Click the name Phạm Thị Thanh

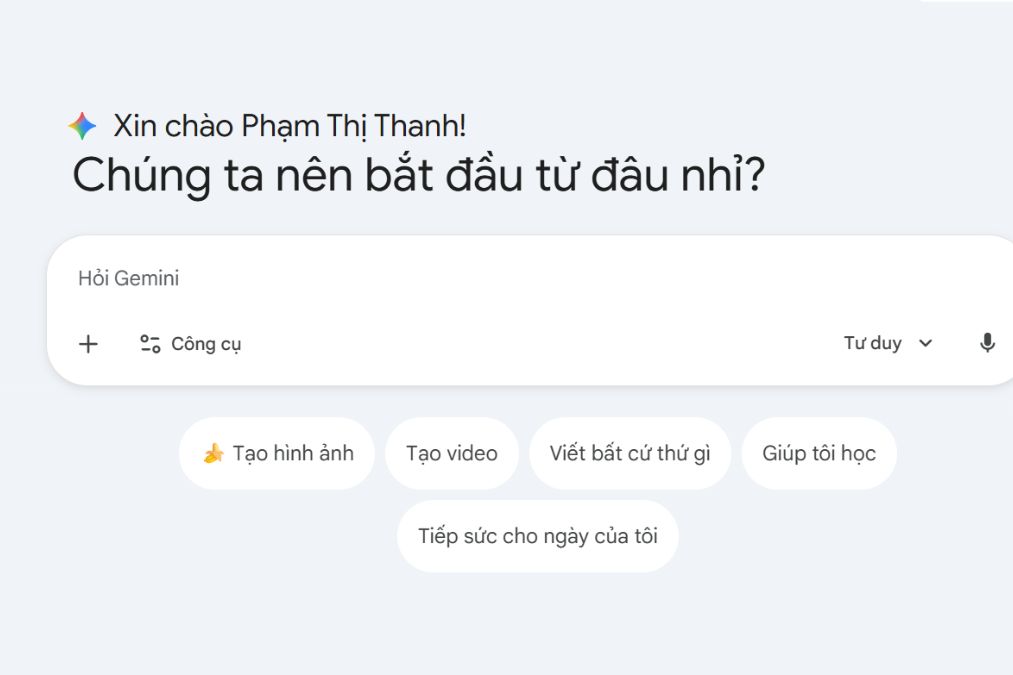pos(353,126)
